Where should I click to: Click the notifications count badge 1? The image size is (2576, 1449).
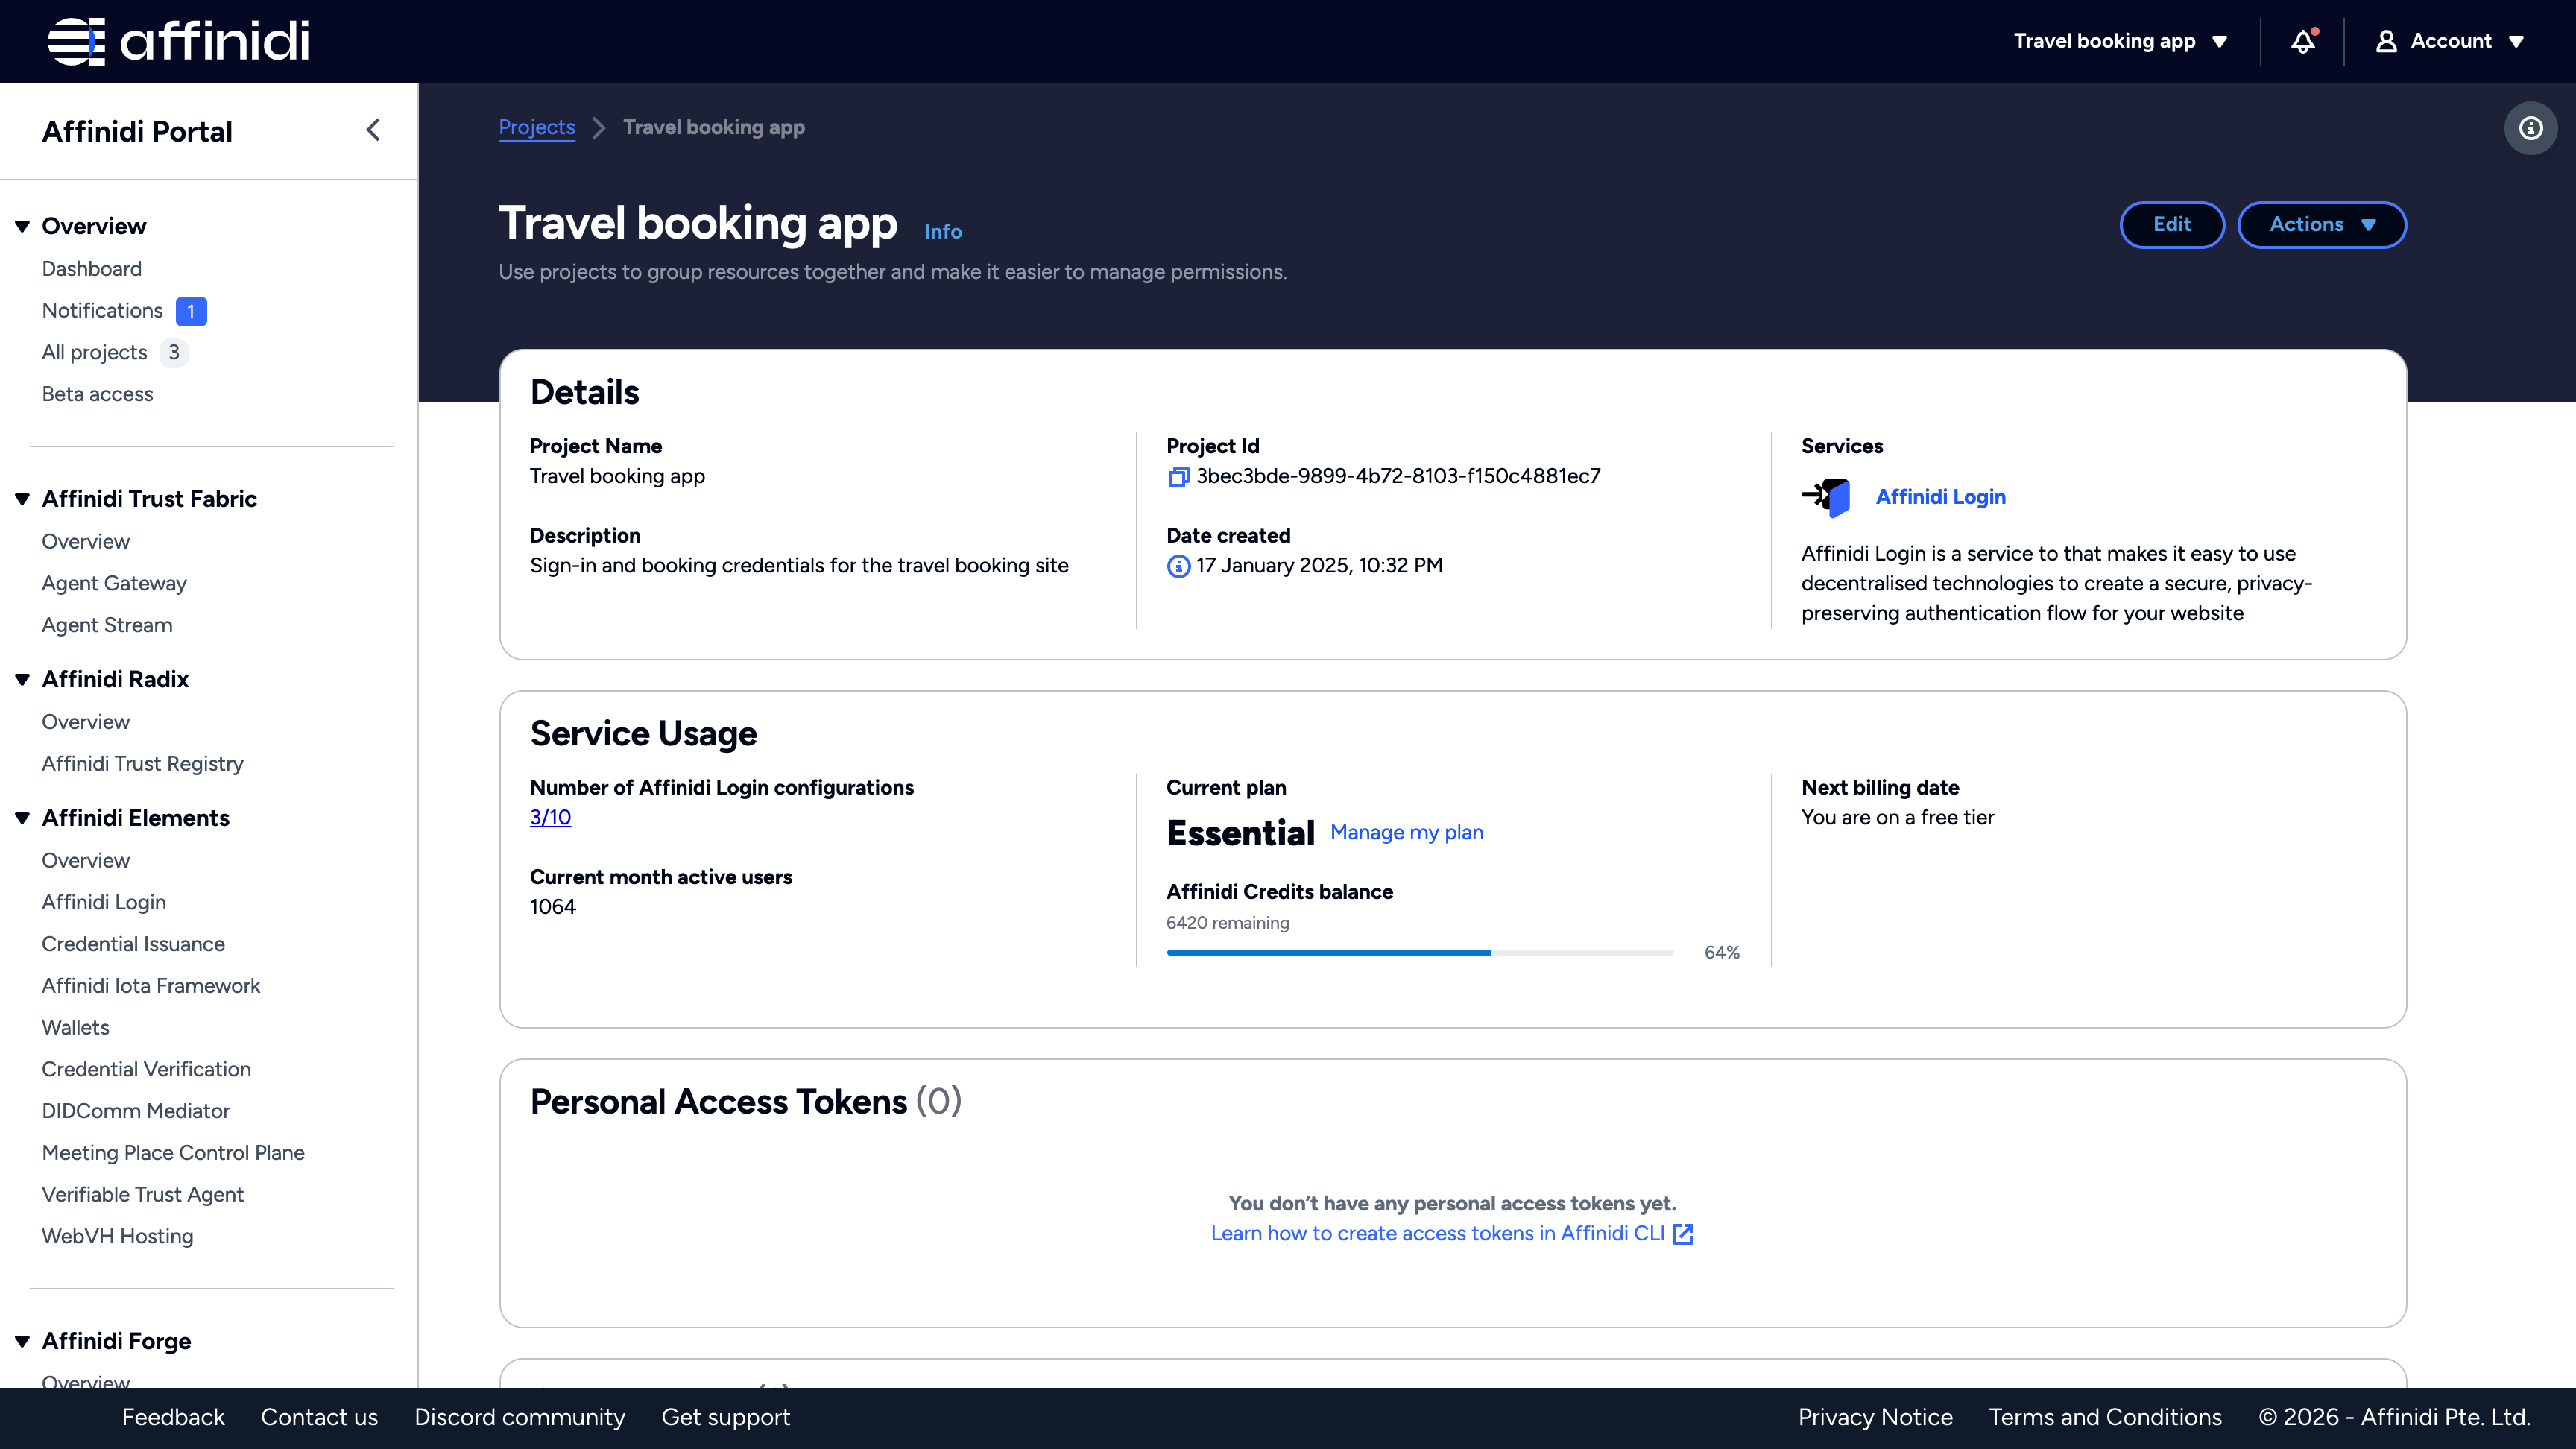click(x=191, y=312)
